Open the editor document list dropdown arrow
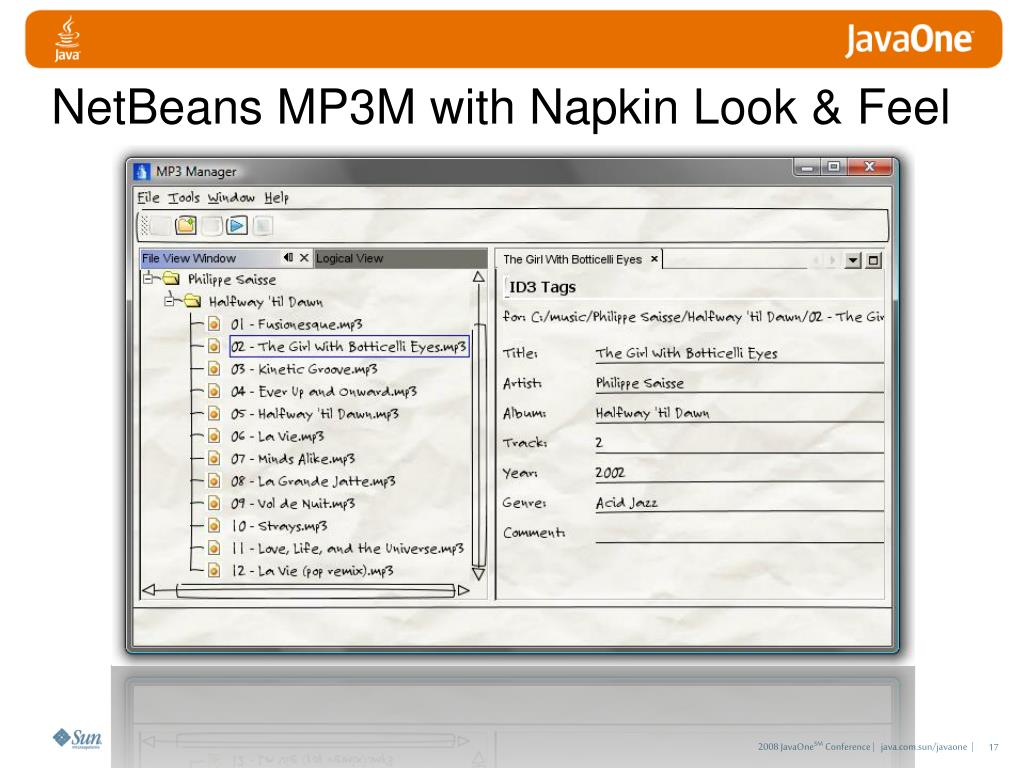This screenshot has width=1024, height=768. pyautogui.click(x=853, y=261)
